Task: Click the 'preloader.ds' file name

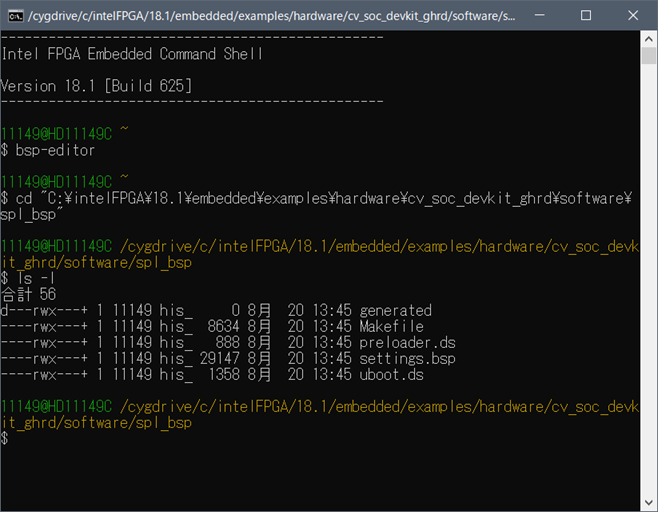Action: point(406,342)
